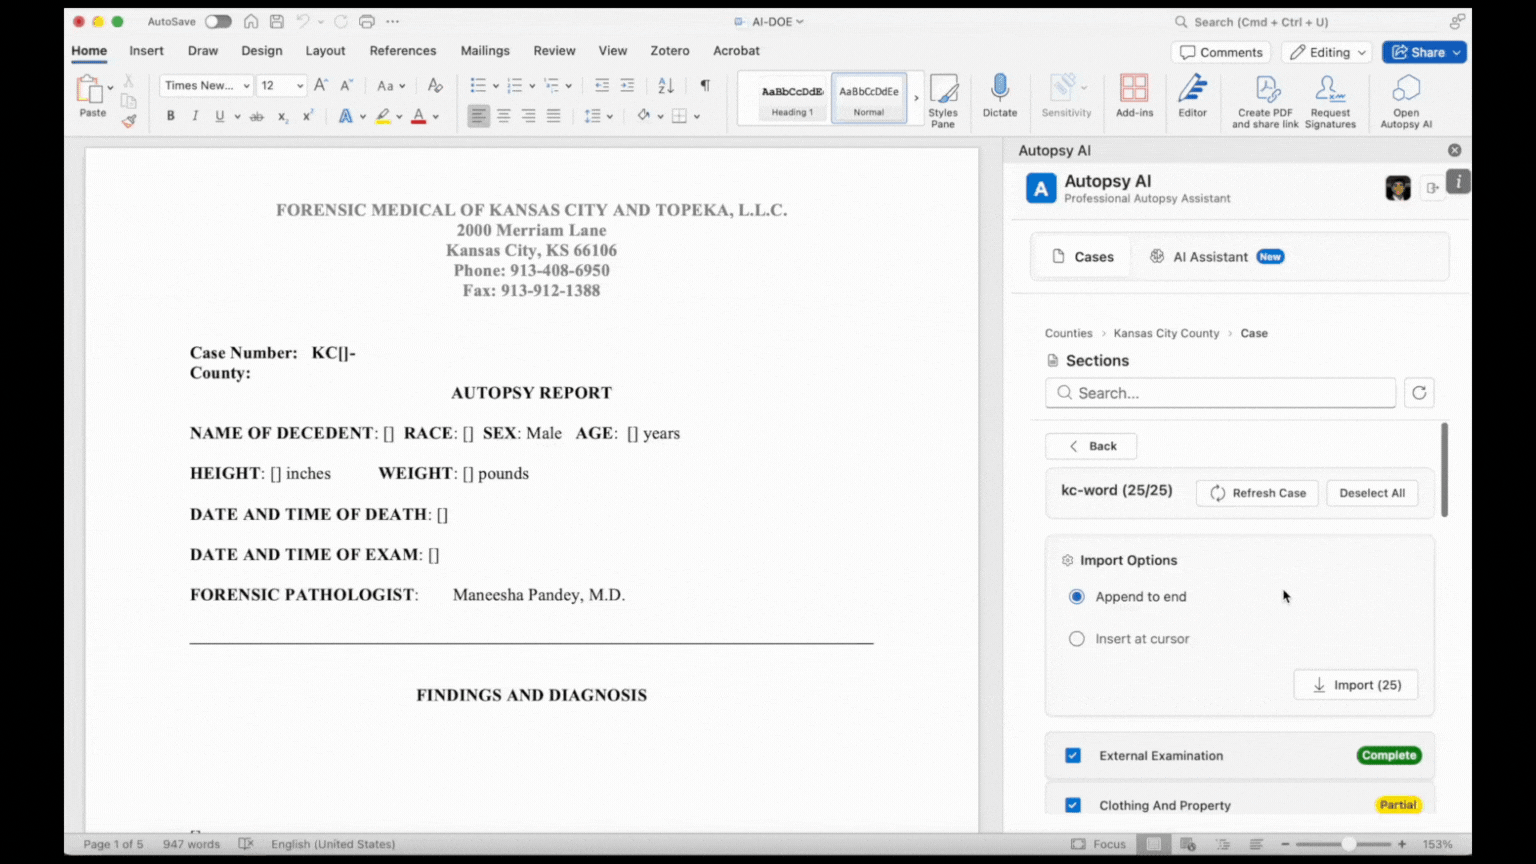The image size is (1536, 864).
Task: Click the Create PDF and share link icon
Action: coord(1264,99)
